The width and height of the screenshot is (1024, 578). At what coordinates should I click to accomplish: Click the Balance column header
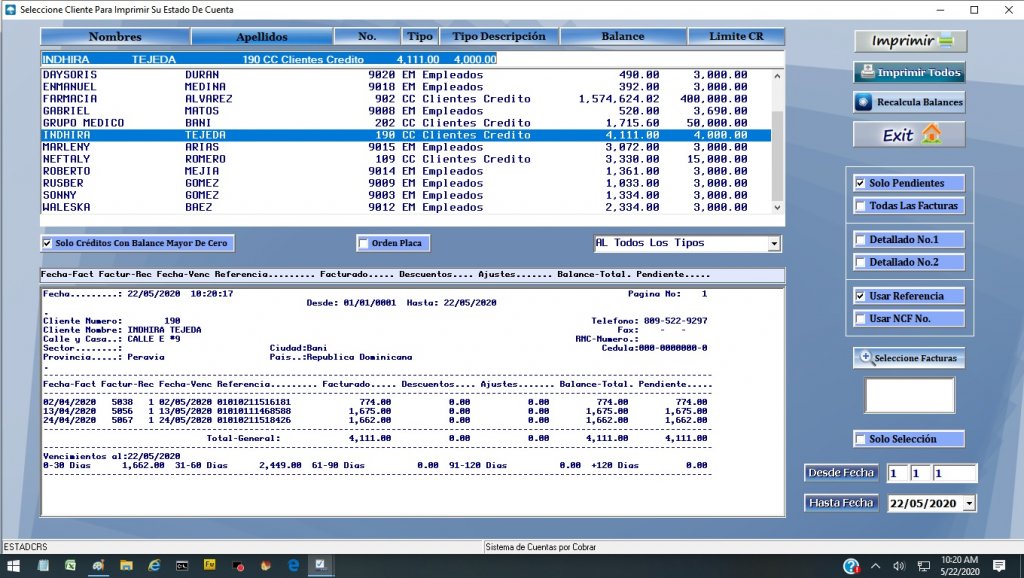click(622, 37)
